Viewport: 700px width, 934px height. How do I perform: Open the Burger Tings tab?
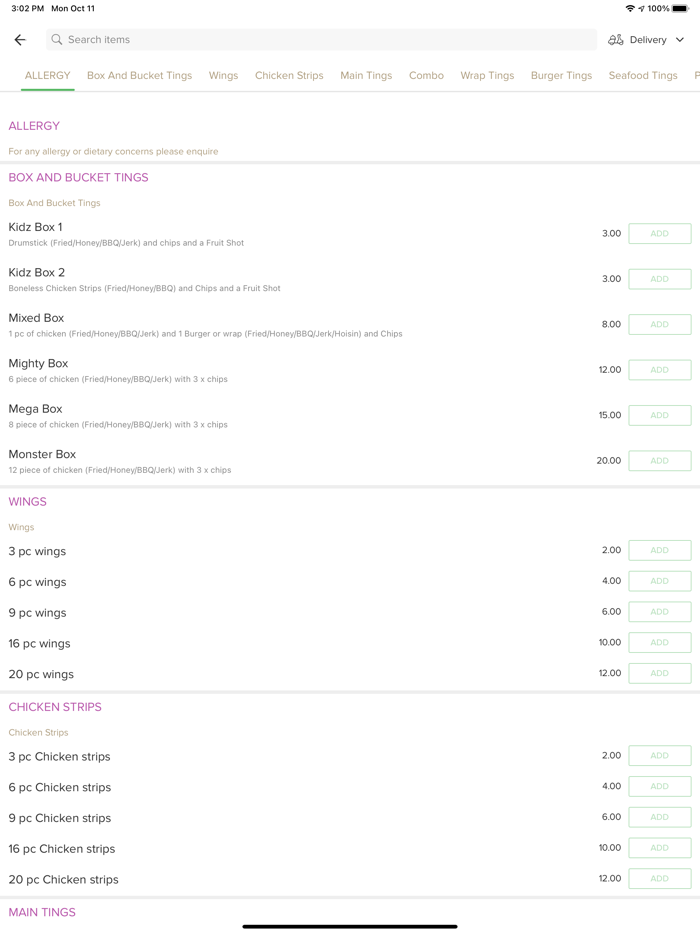(x=561, y=76)
